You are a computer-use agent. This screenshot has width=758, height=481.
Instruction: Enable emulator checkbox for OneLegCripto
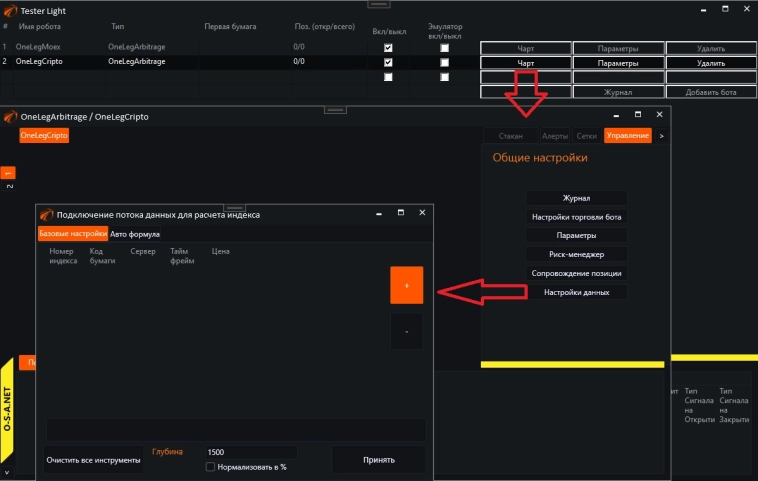tap(445, 62)
